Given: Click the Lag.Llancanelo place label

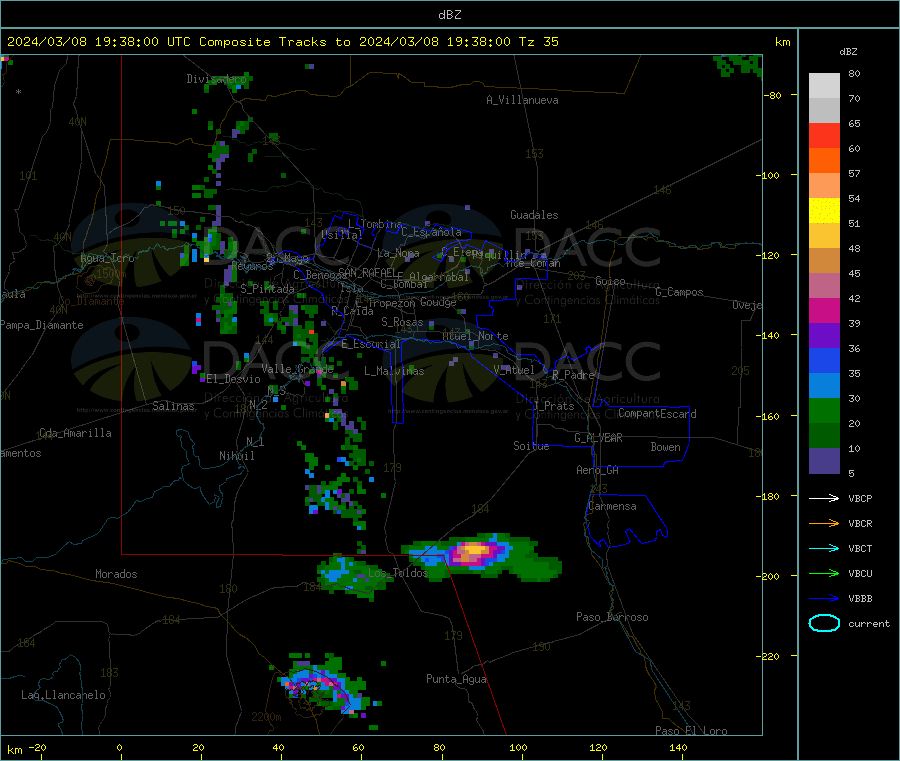Looking at the screenshot, I should [63, 695].
